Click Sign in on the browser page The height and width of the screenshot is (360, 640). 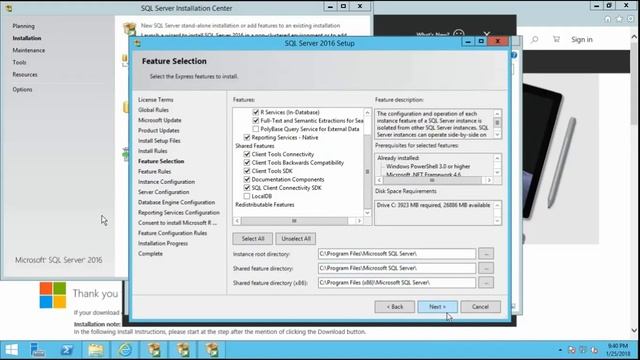[x=582, y=40]
